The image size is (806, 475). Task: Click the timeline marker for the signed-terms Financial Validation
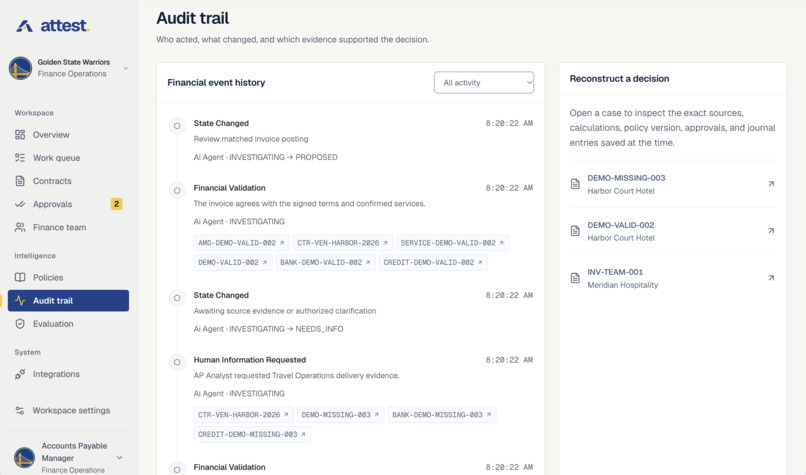click(x=177, y=191)
